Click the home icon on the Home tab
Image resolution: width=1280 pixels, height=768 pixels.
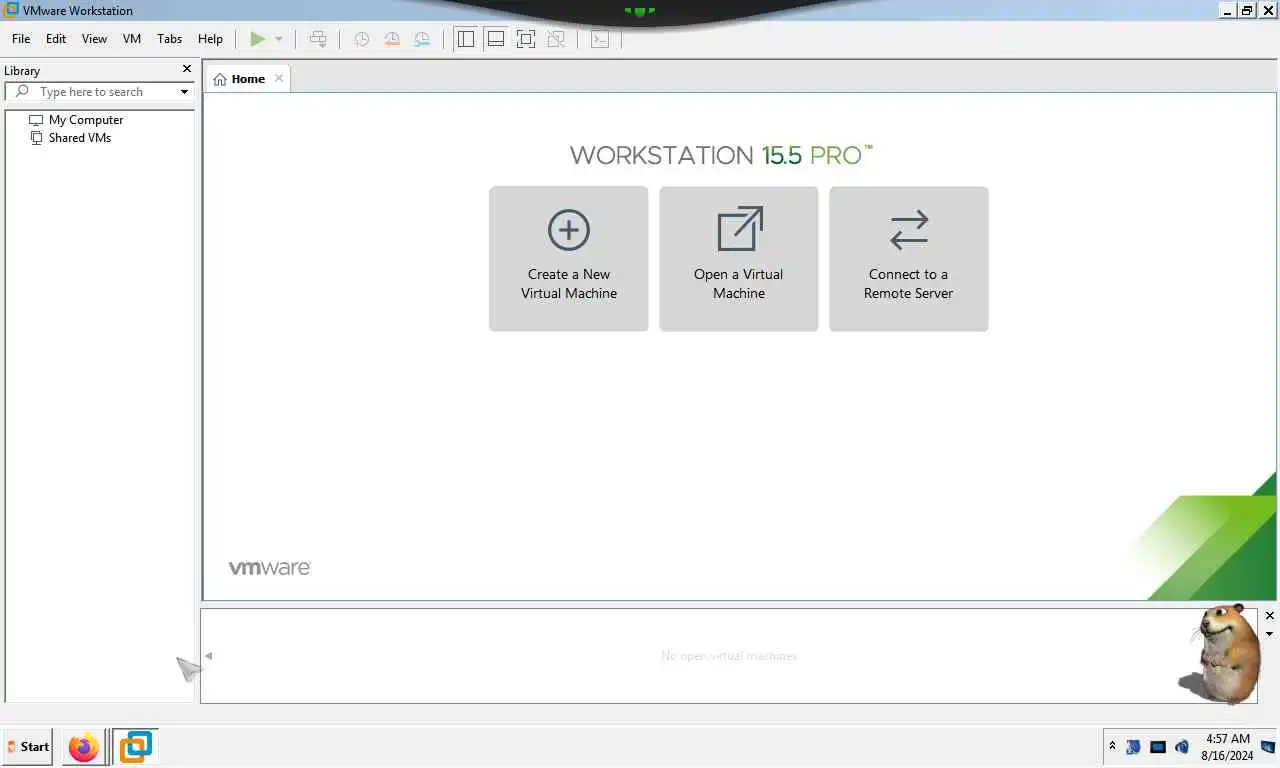coord(220,79)
